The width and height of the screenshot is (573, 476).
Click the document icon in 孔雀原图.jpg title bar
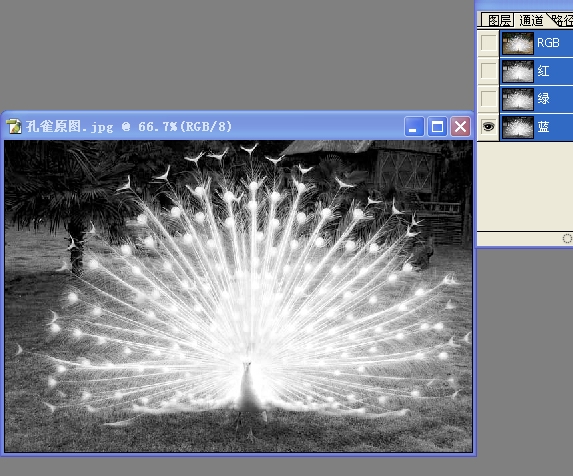pos(14,127)
